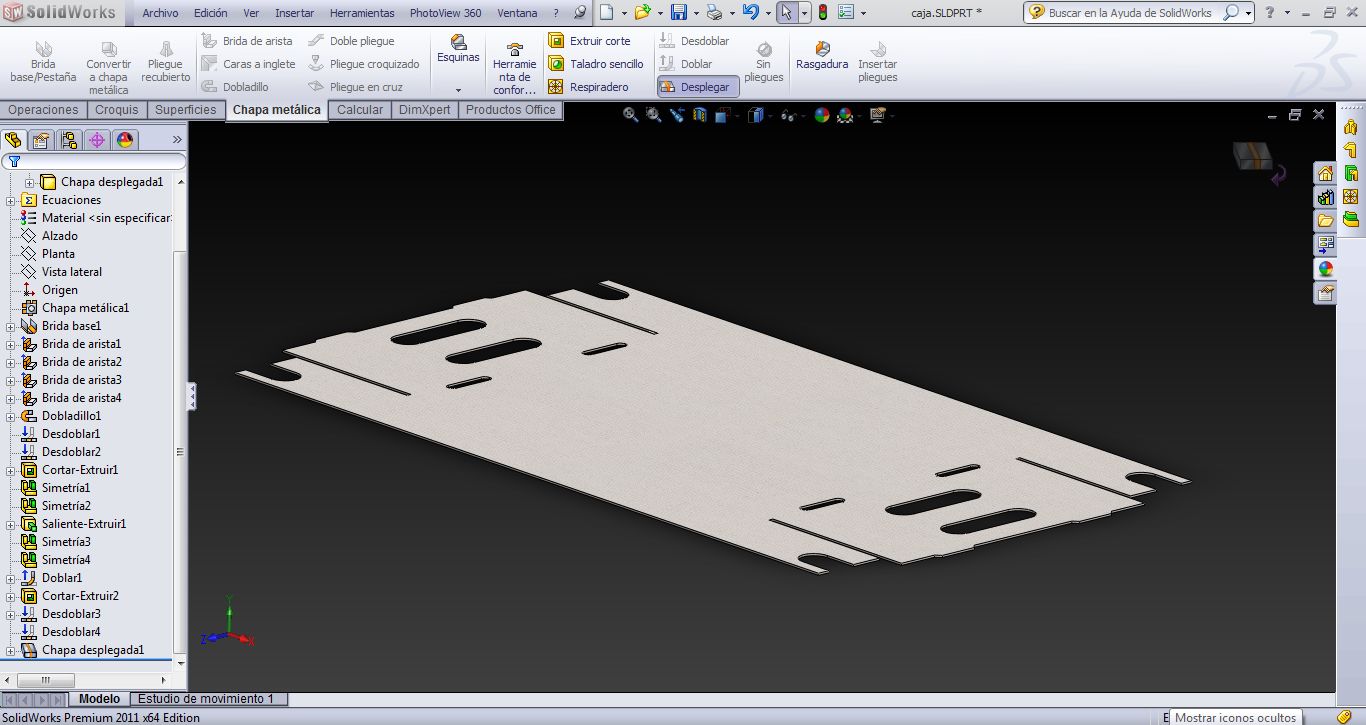1366x725 pixels.
Task: Switch to the Croquis tab
Action: [x=117, y=110]
